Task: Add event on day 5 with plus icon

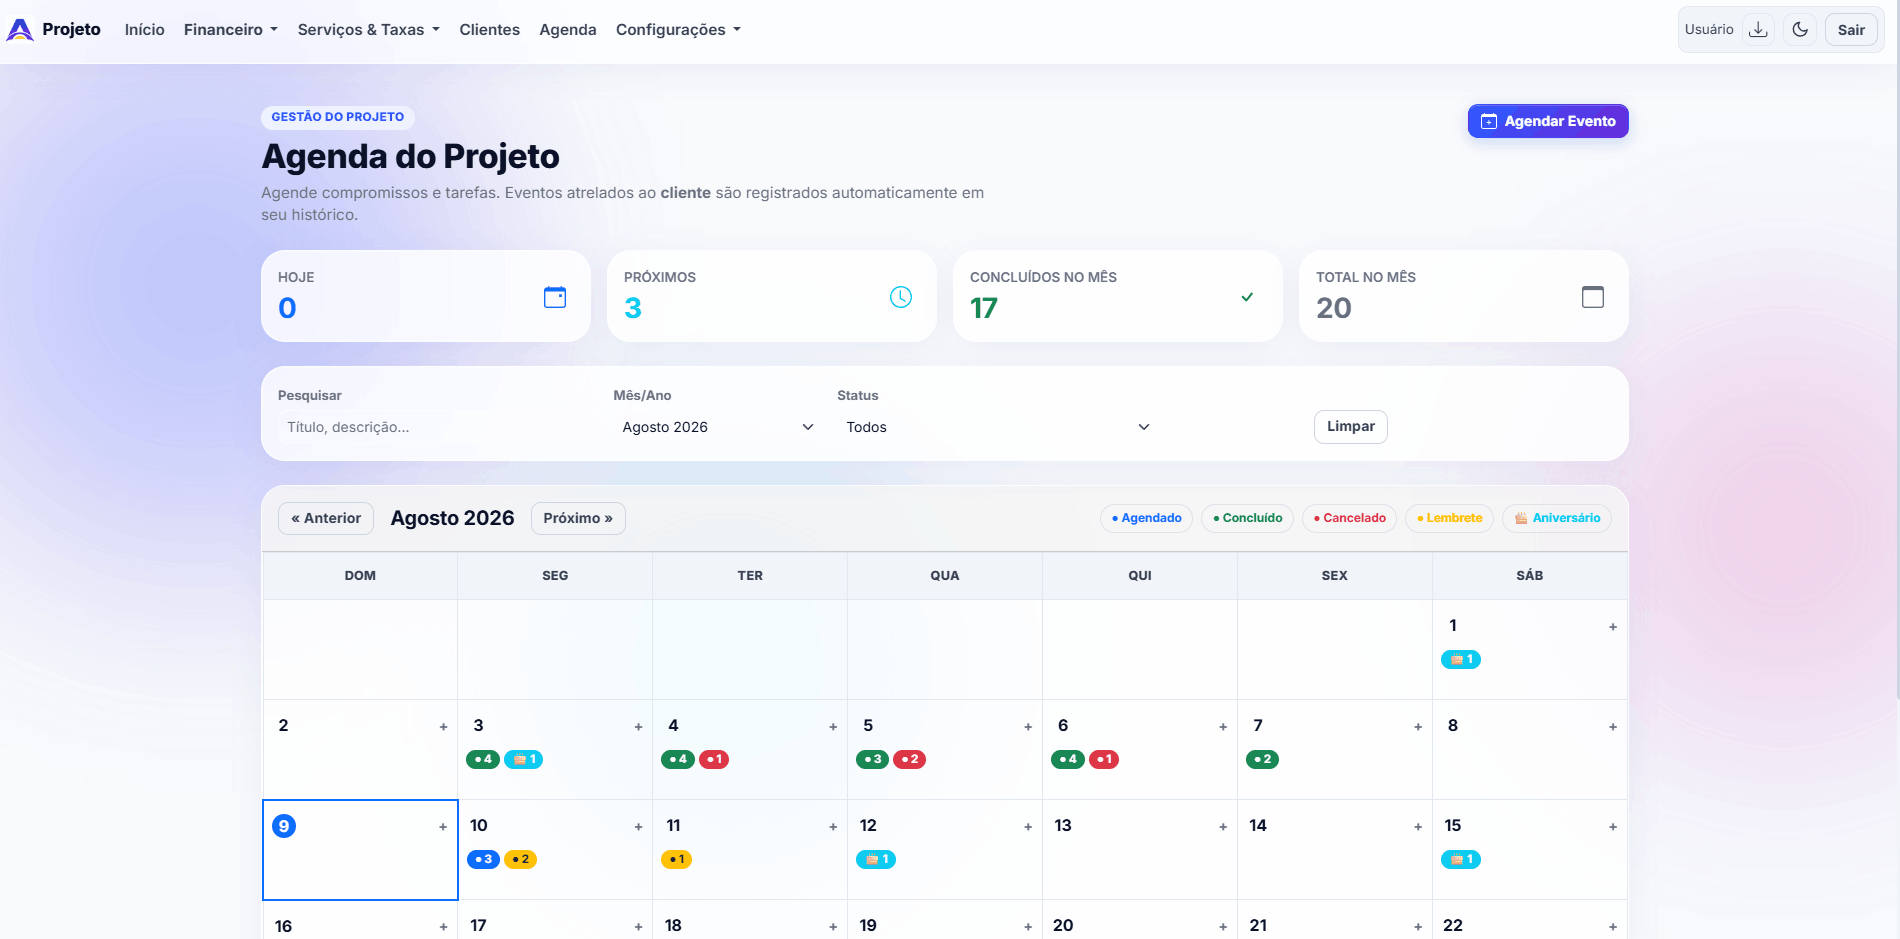Action: [x=1028, y=727]
